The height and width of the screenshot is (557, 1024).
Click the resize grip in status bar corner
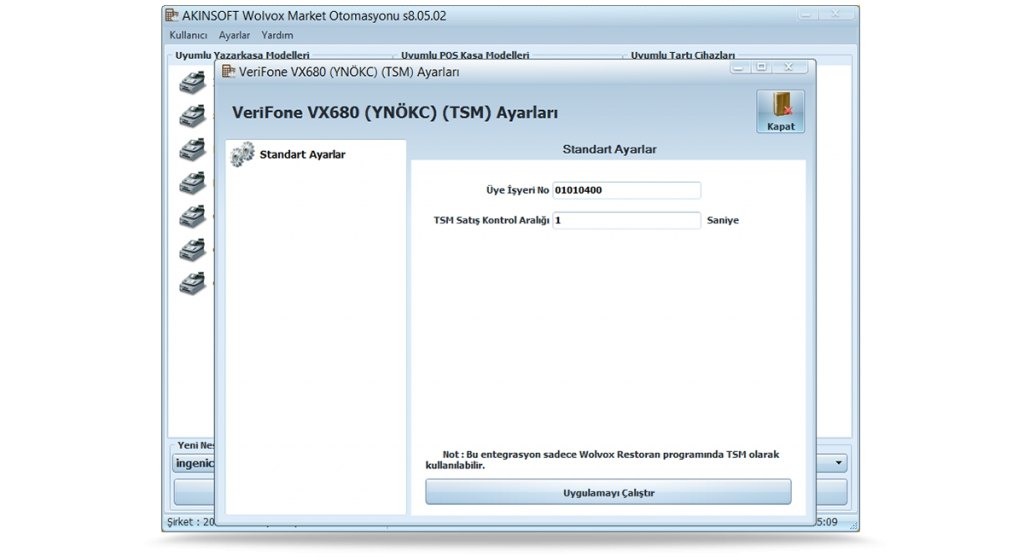click(x=853, y=524)
